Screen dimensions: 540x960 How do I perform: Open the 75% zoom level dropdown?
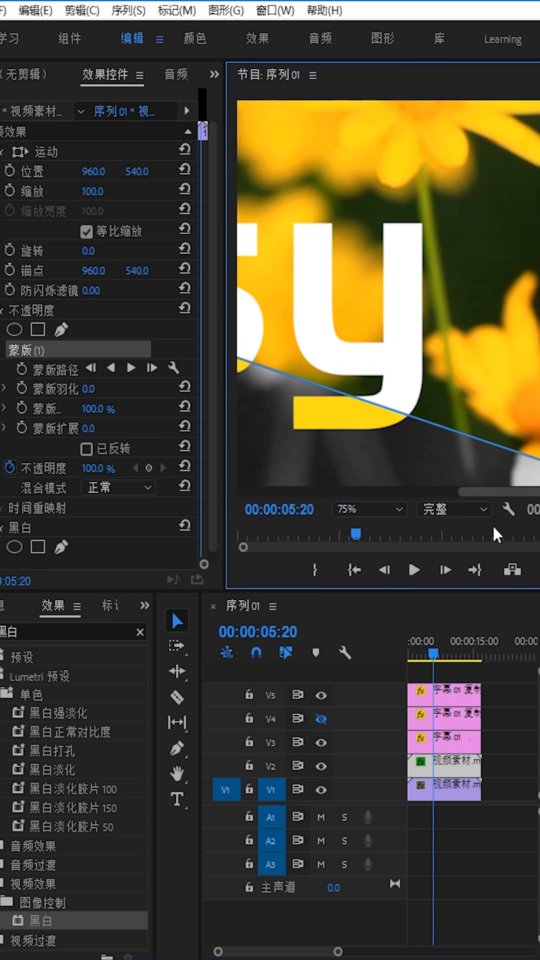click(x=370, y=509)
